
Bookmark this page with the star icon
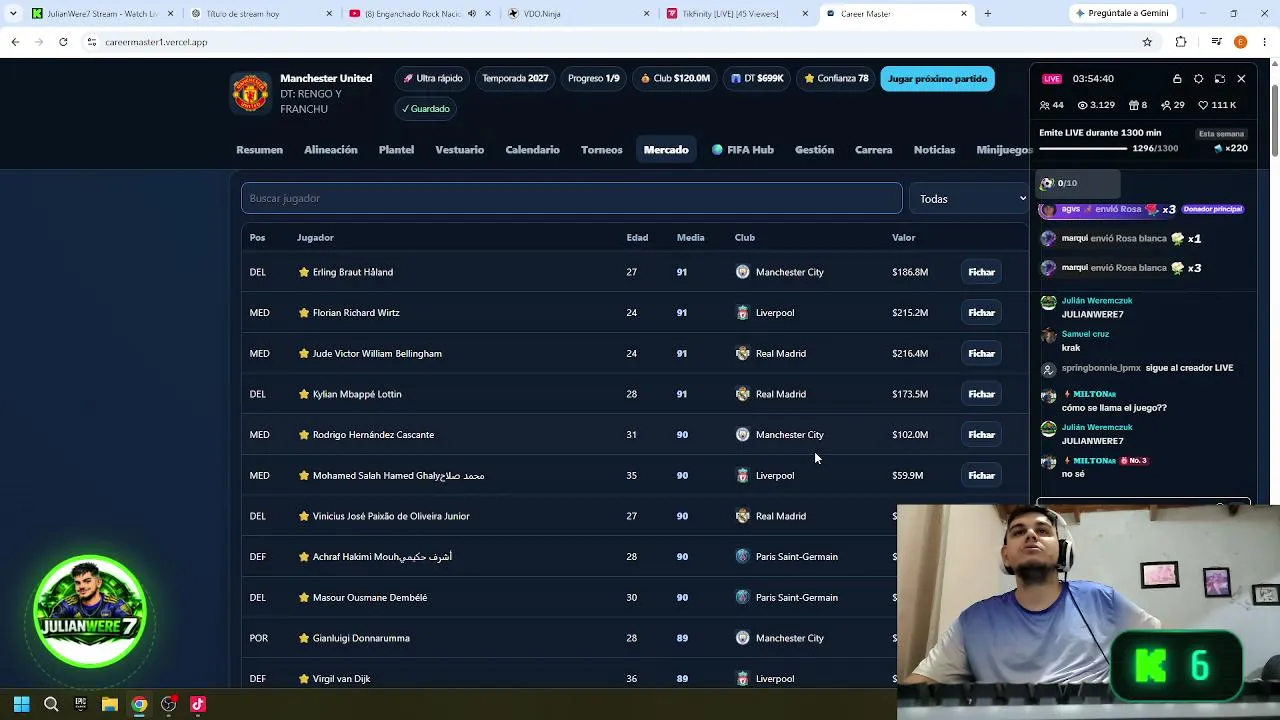1147,42
